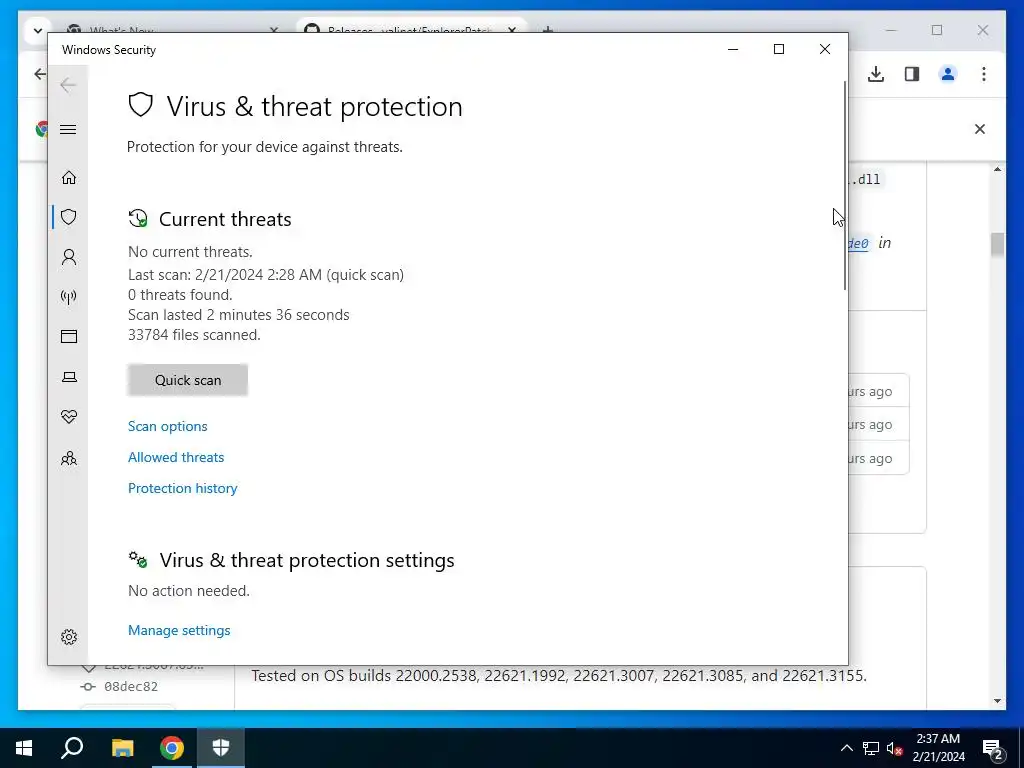Open Manage settings link
Image resolution: width=1024 pixels, height=768 pixels.
click(179, 630)
